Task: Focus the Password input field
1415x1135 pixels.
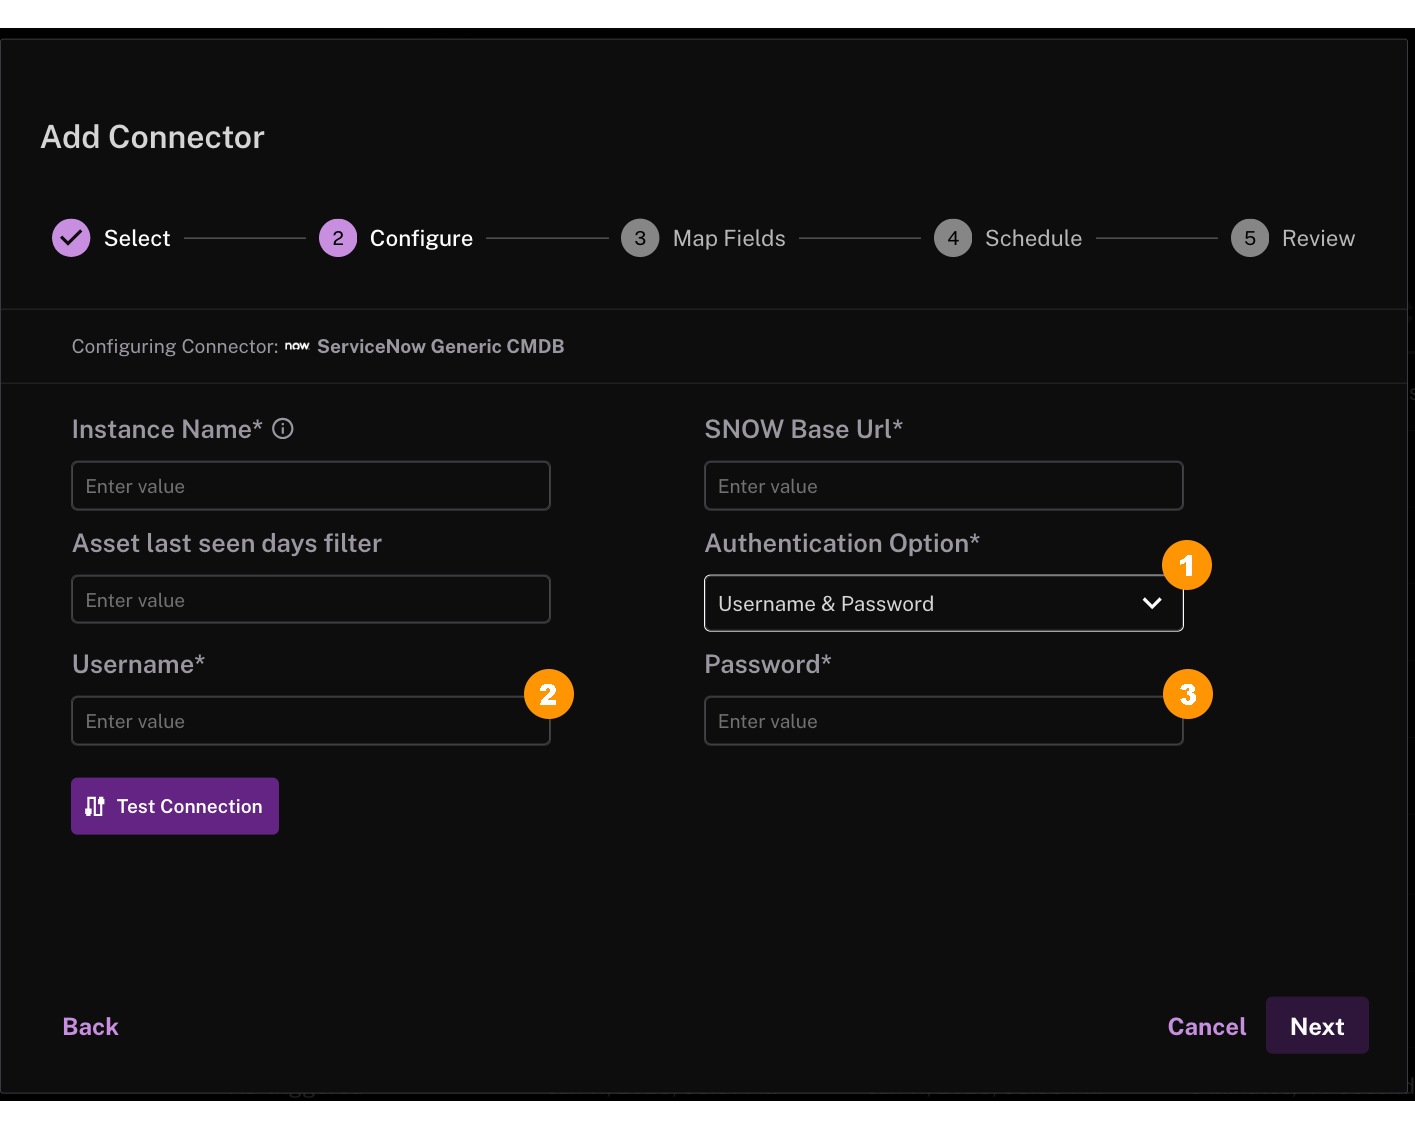Action: tap(944, 721)
